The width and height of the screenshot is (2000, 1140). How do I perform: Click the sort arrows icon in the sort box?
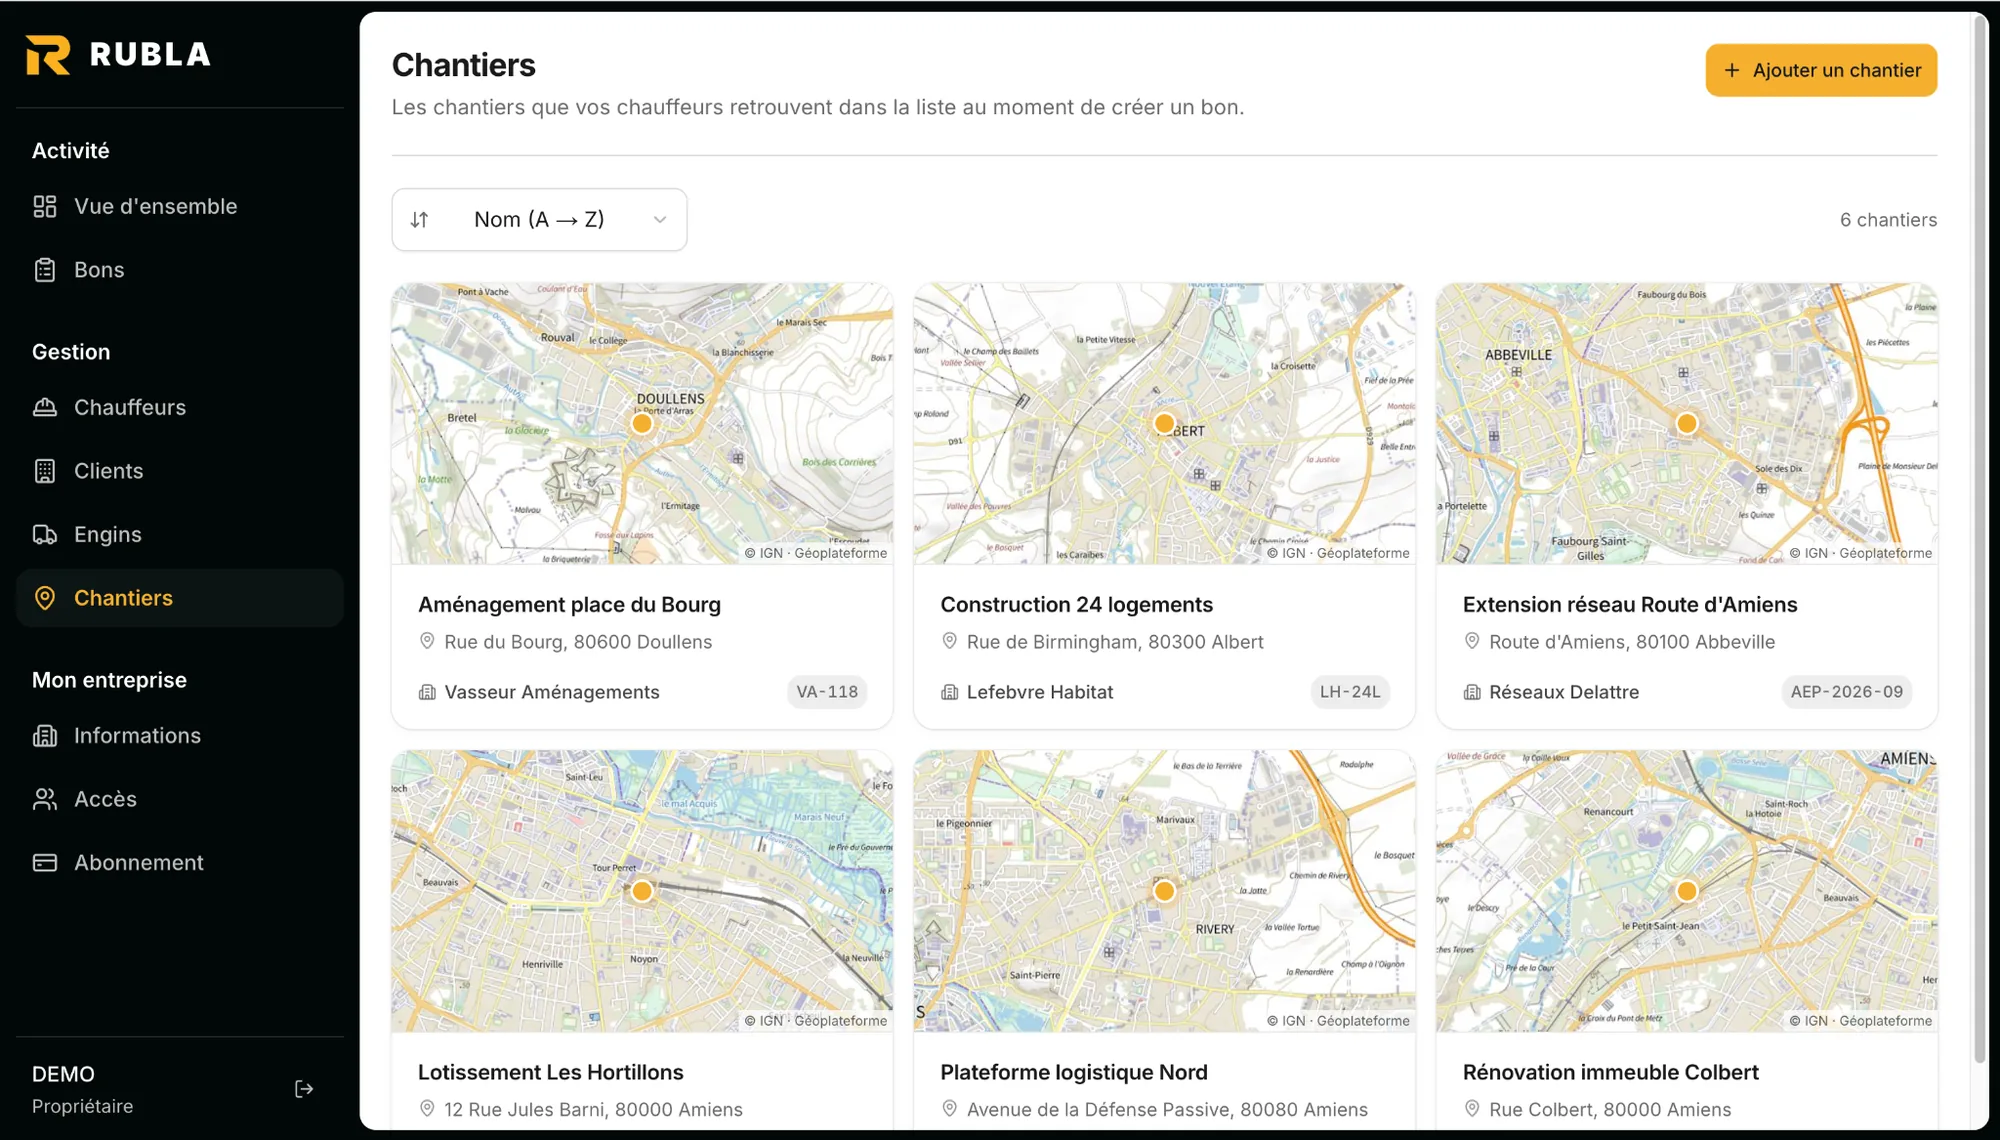(x=420, y=219)
